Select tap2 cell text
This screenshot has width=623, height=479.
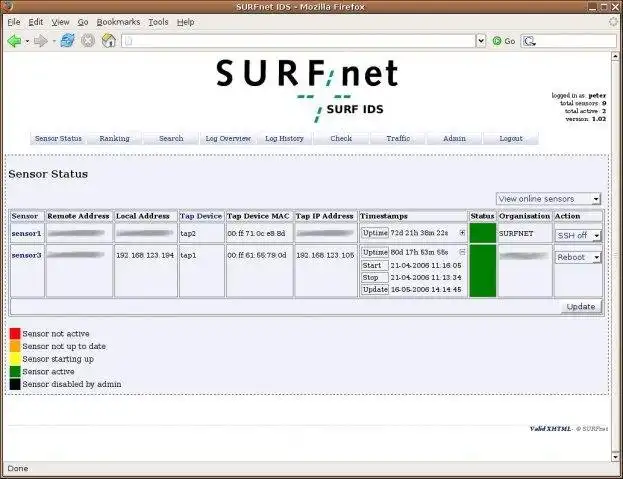click(188, 234)
